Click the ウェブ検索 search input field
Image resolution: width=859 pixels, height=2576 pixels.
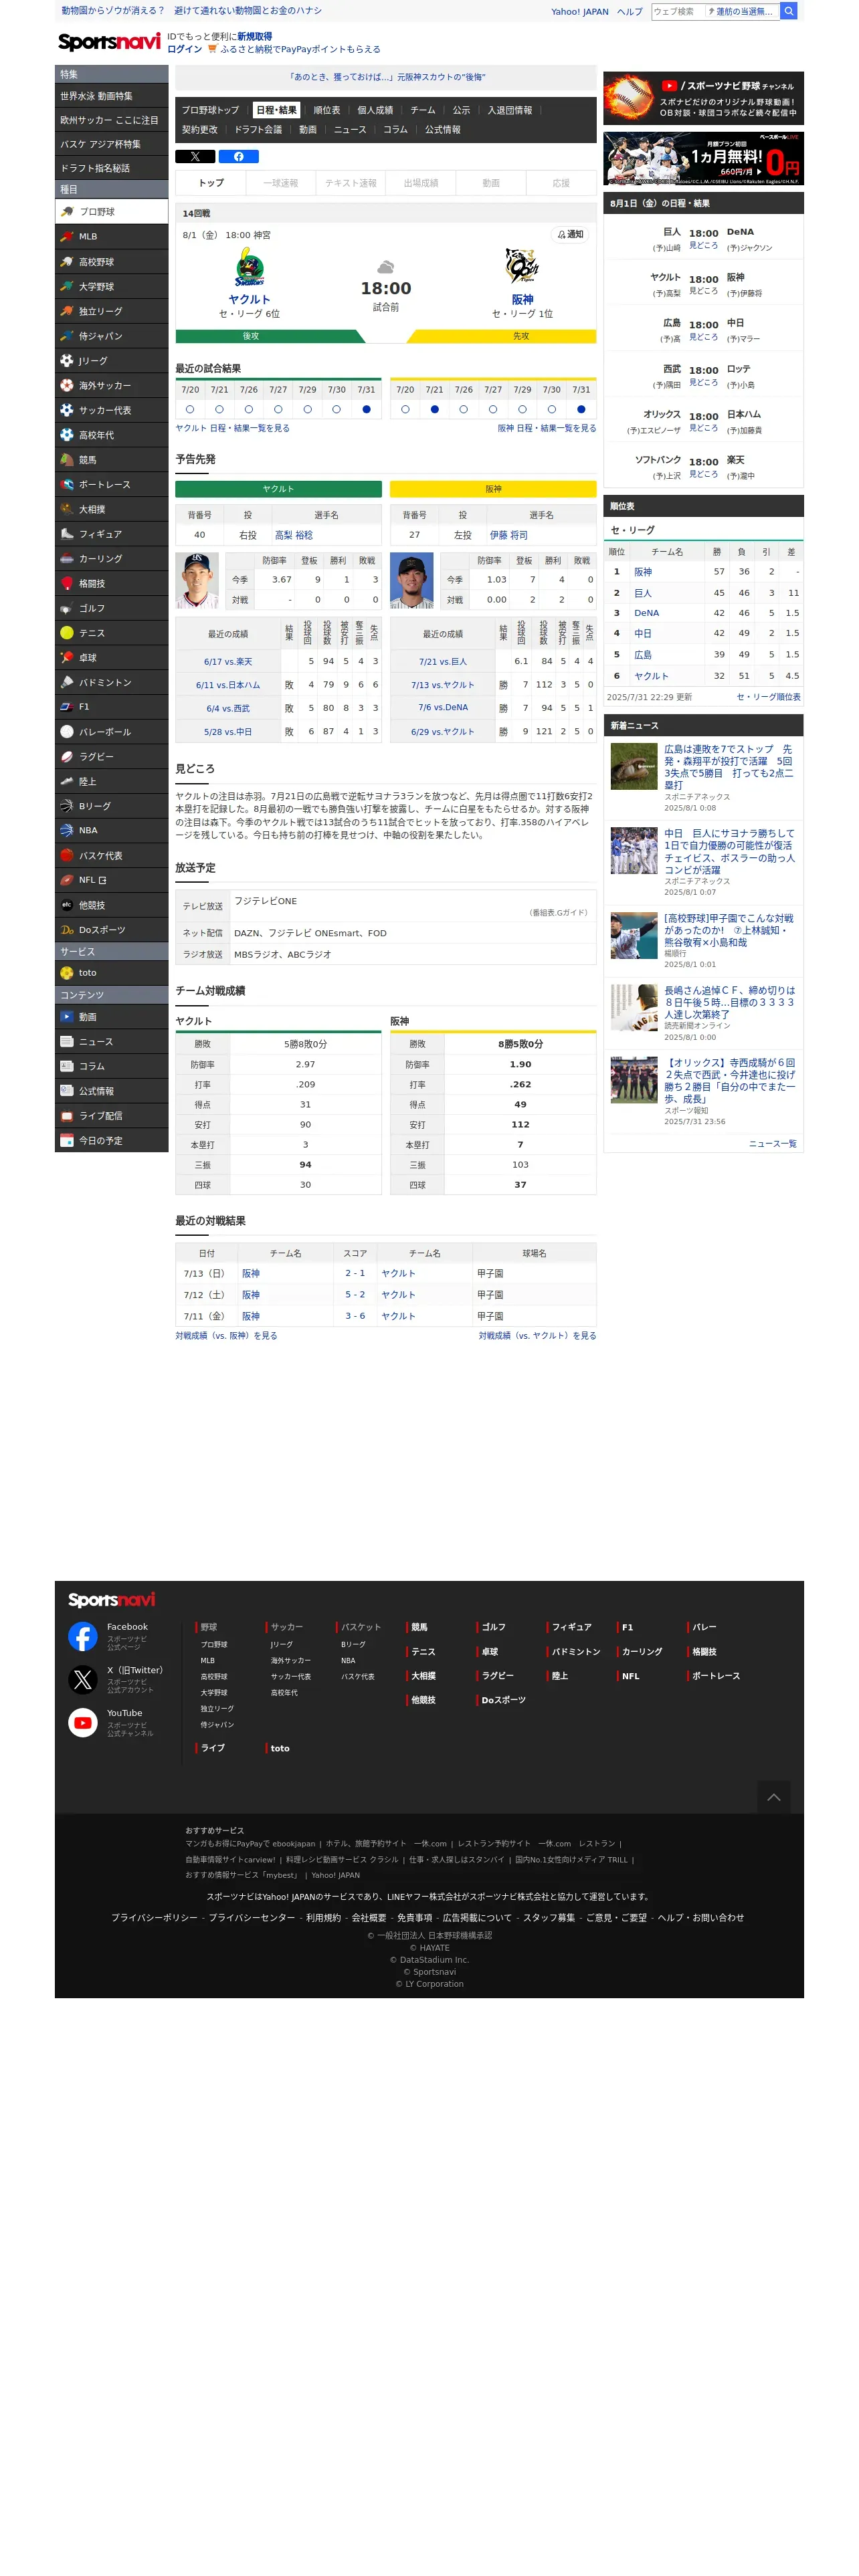click(x=678, y=11)
